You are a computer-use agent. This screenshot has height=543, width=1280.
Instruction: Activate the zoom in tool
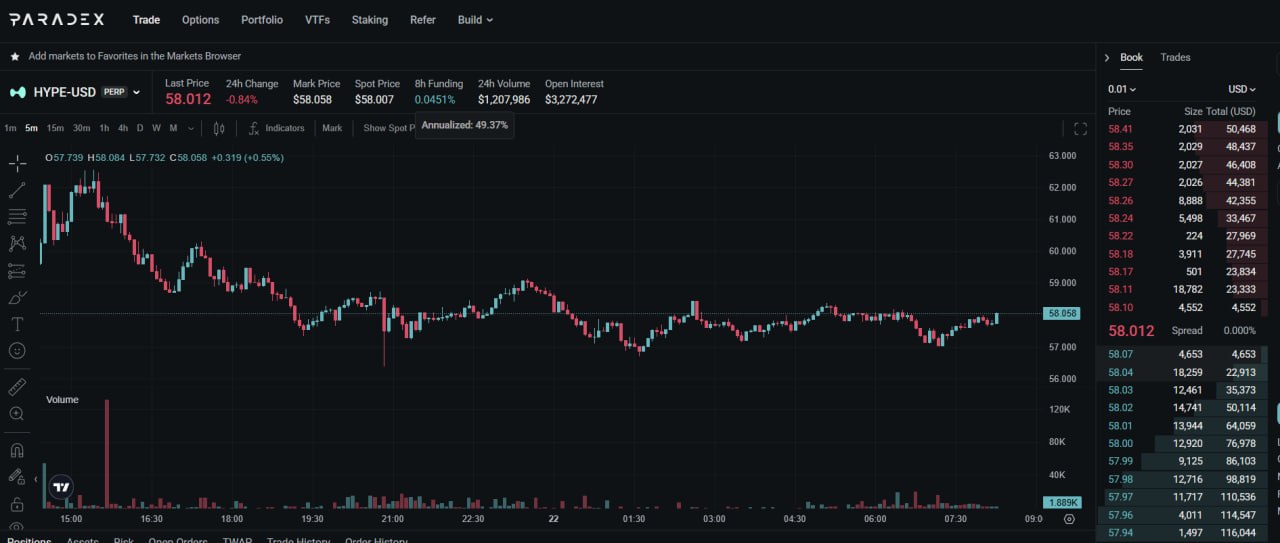pos(17,413)
